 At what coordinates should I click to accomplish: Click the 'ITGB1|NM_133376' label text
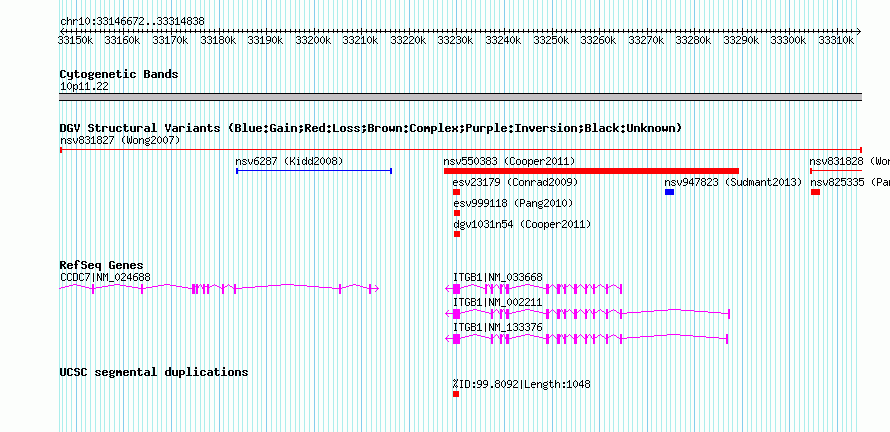(x=498, y=327)
